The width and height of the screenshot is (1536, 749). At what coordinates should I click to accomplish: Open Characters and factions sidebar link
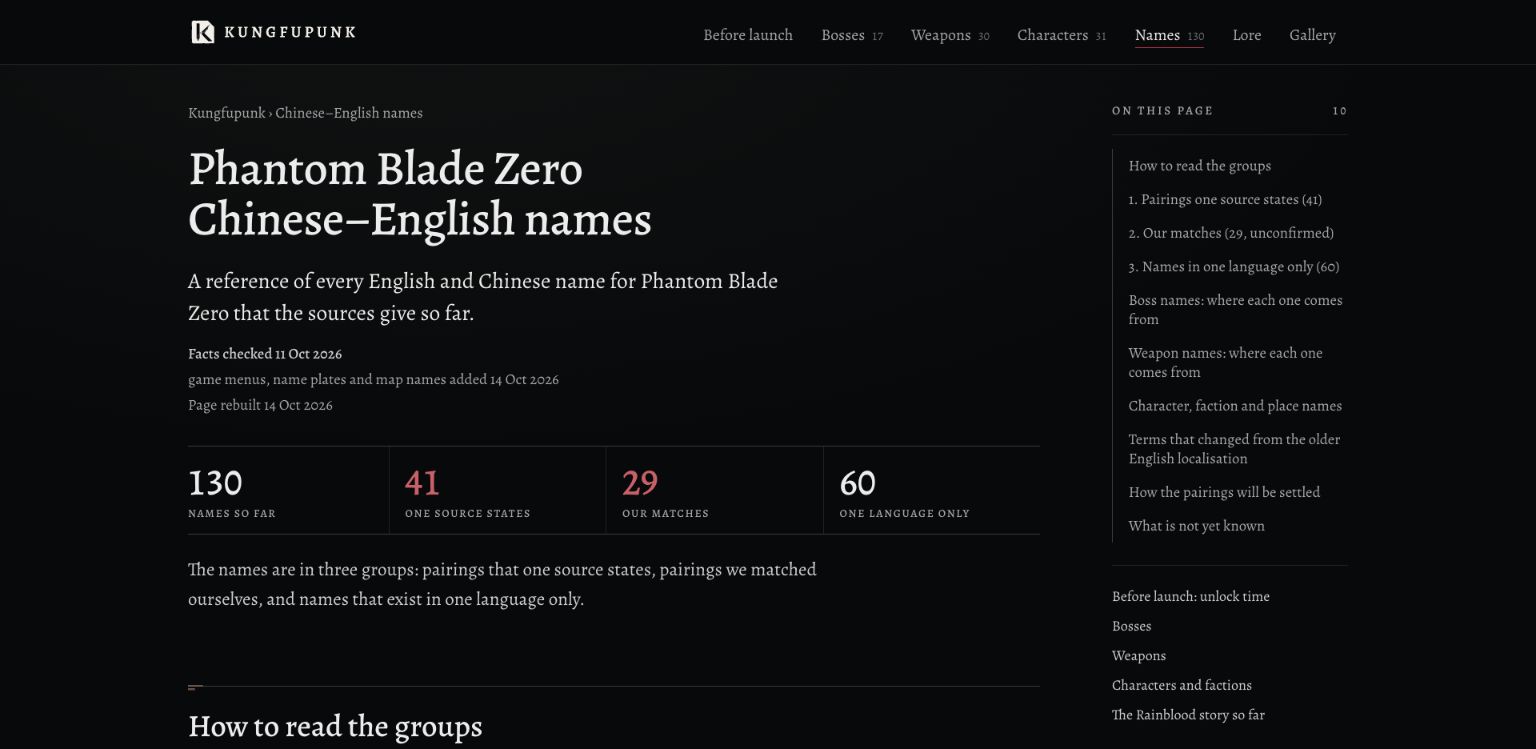click(1182, 685)
